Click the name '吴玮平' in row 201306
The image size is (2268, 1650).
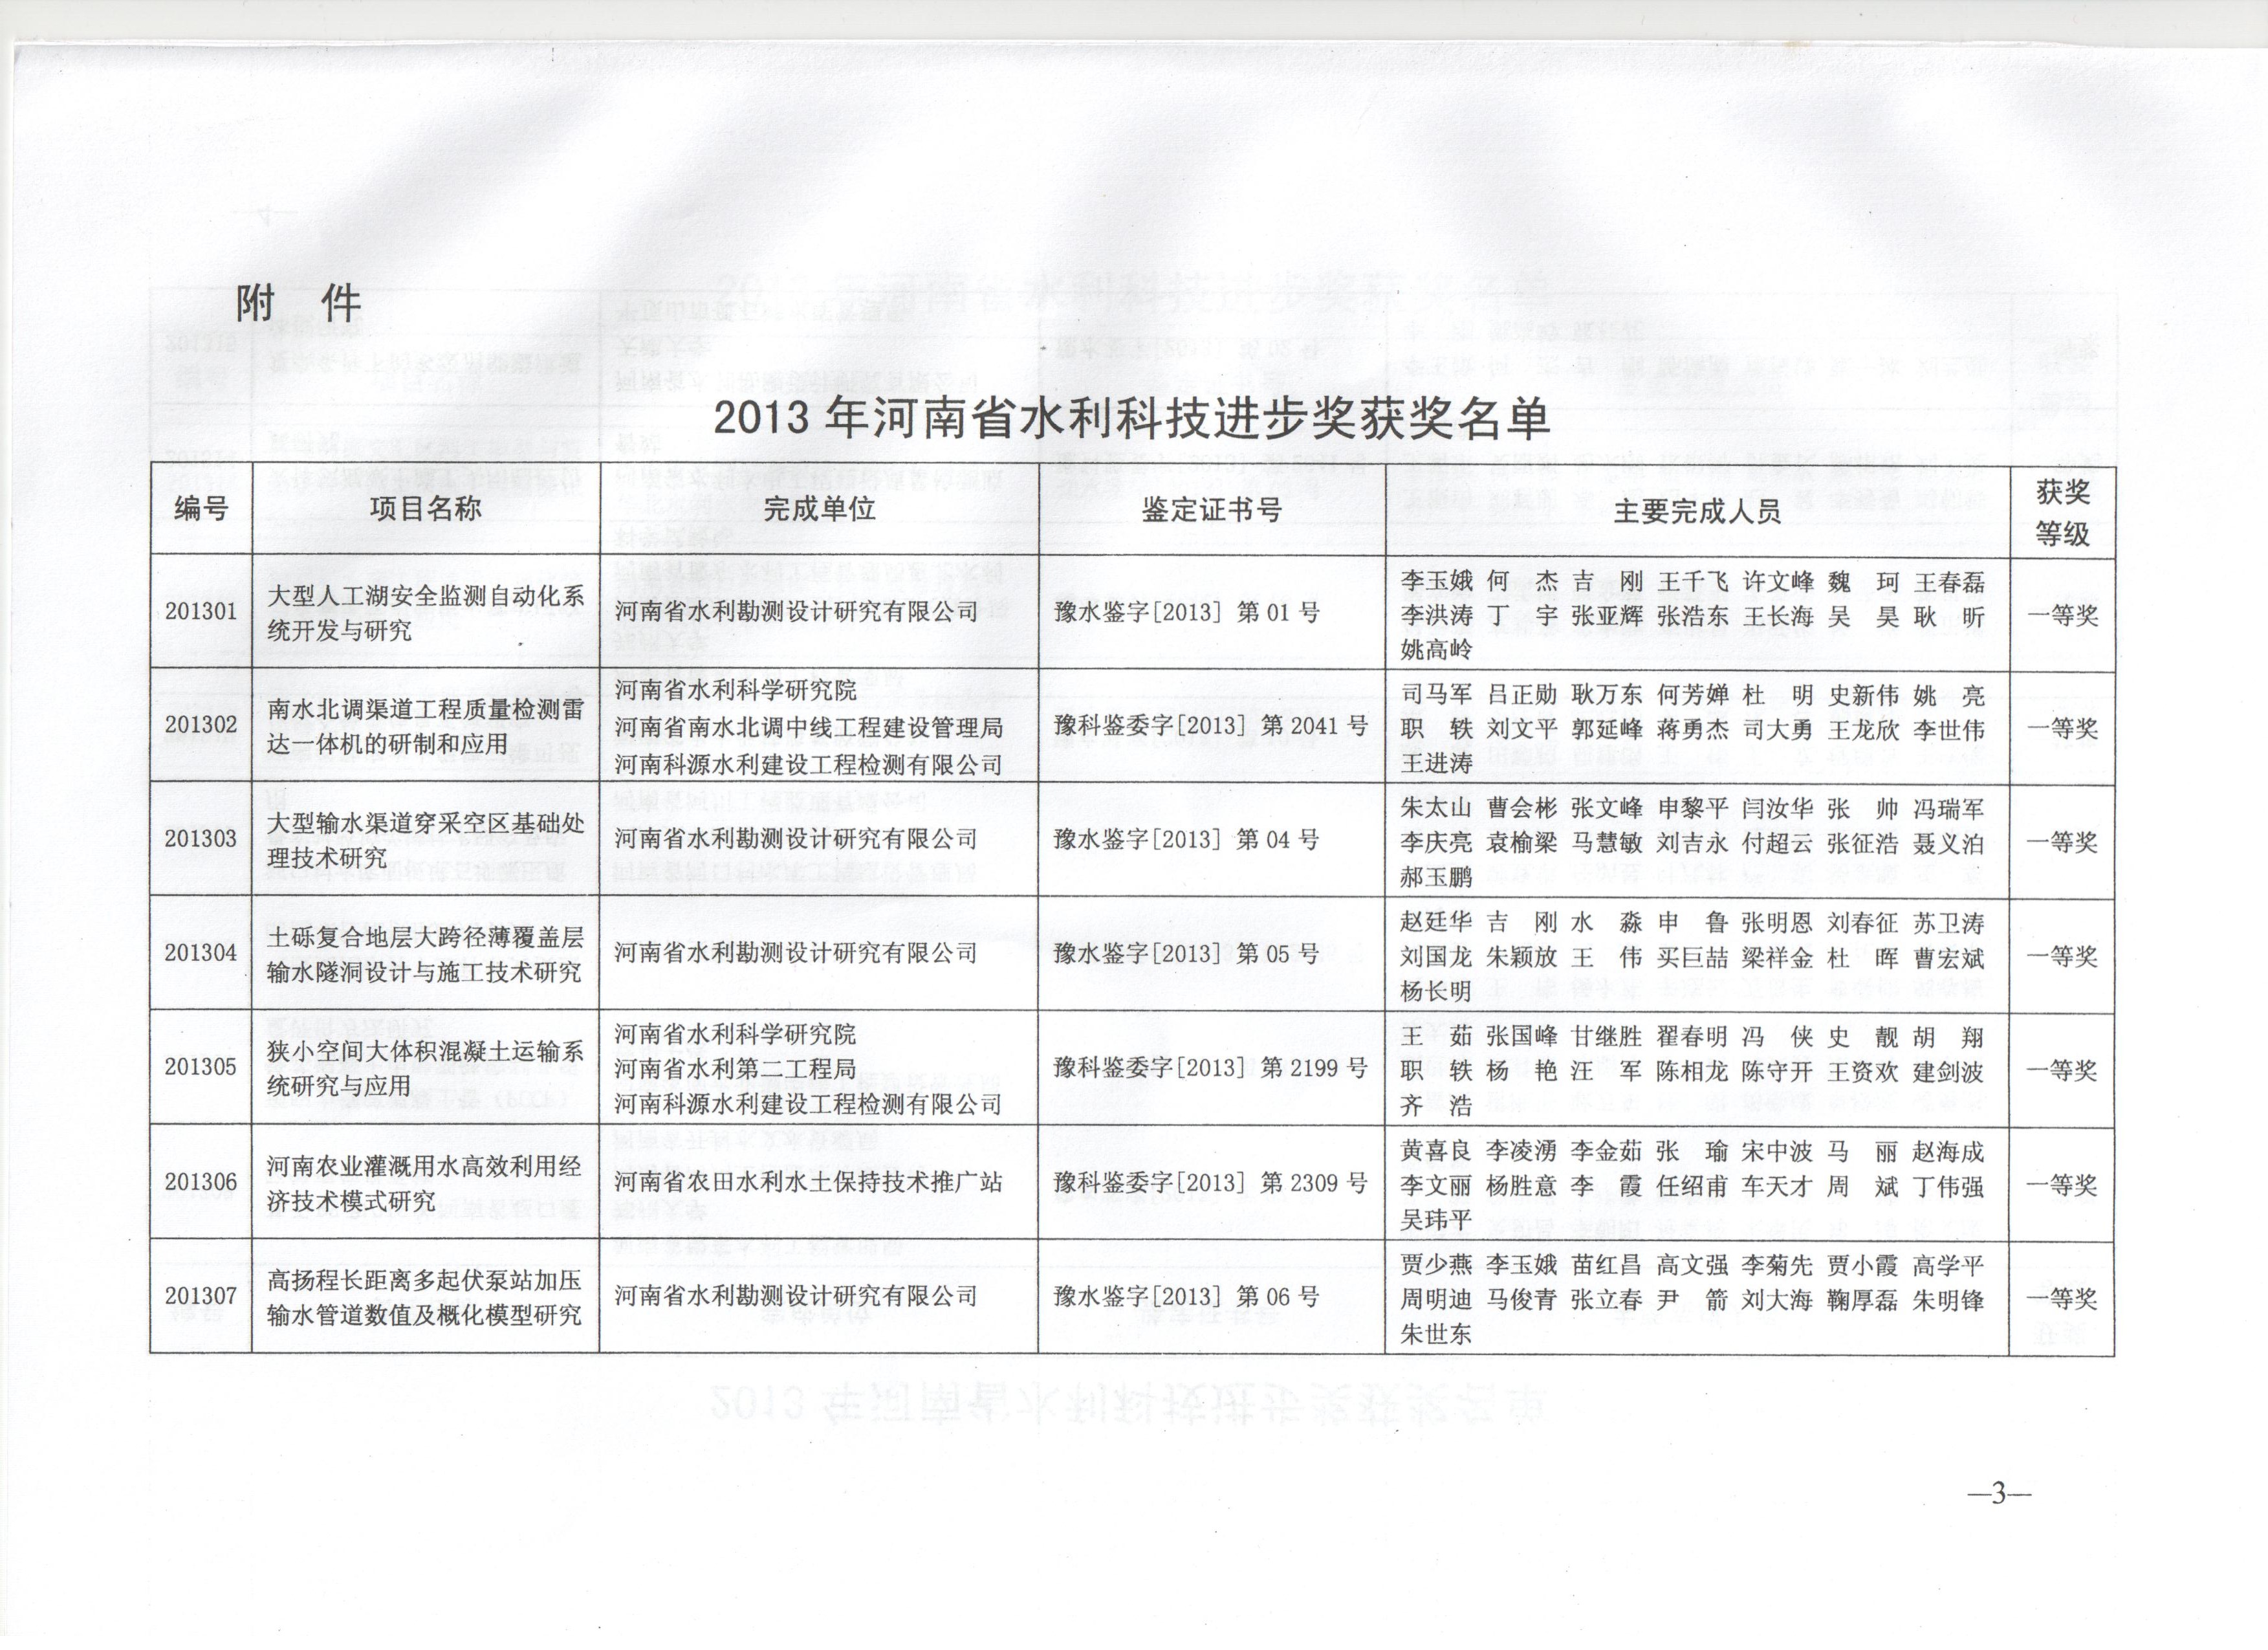click(x=1436, y=1221)
